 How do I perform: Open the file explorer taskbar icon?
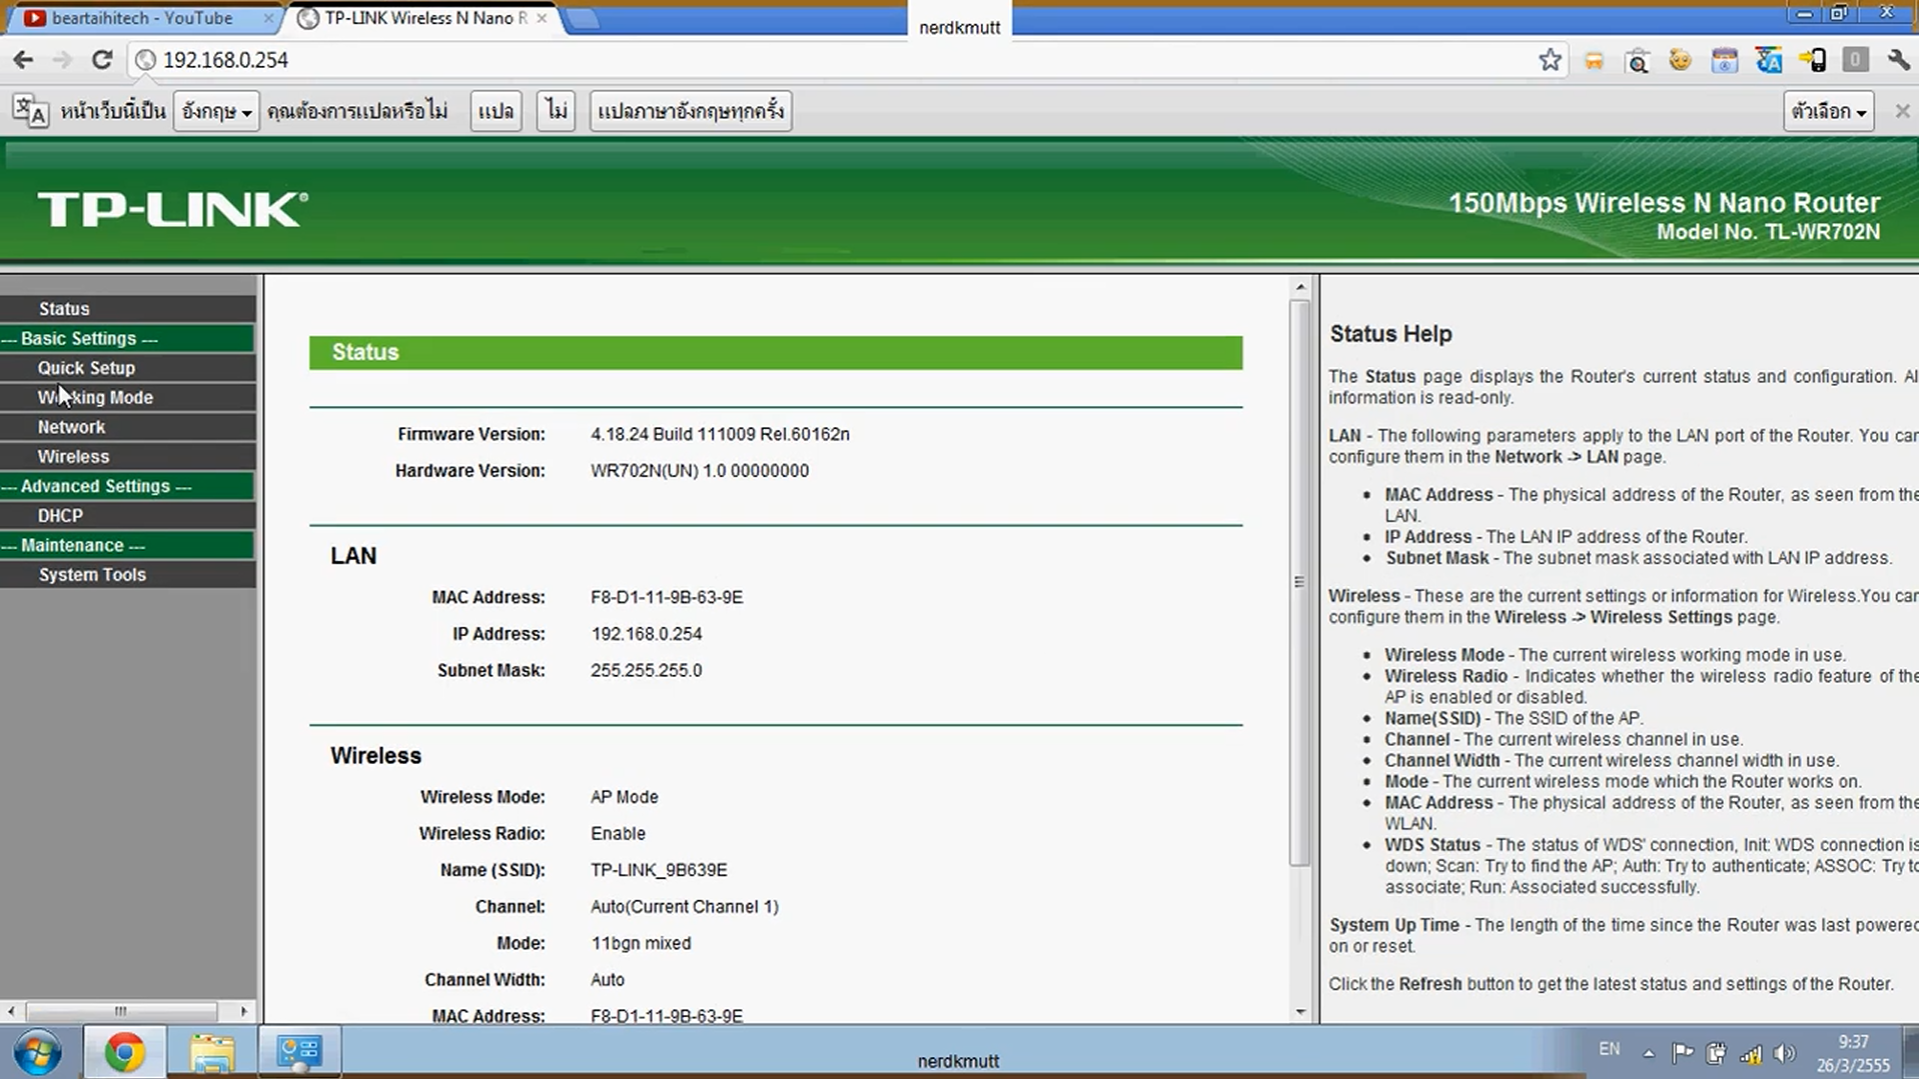click(x=212, y=1053)
